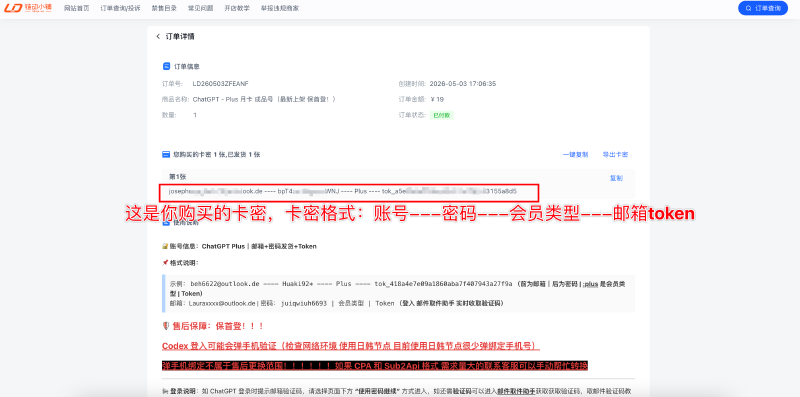Click the 导出卡密 link

[615, 154]
